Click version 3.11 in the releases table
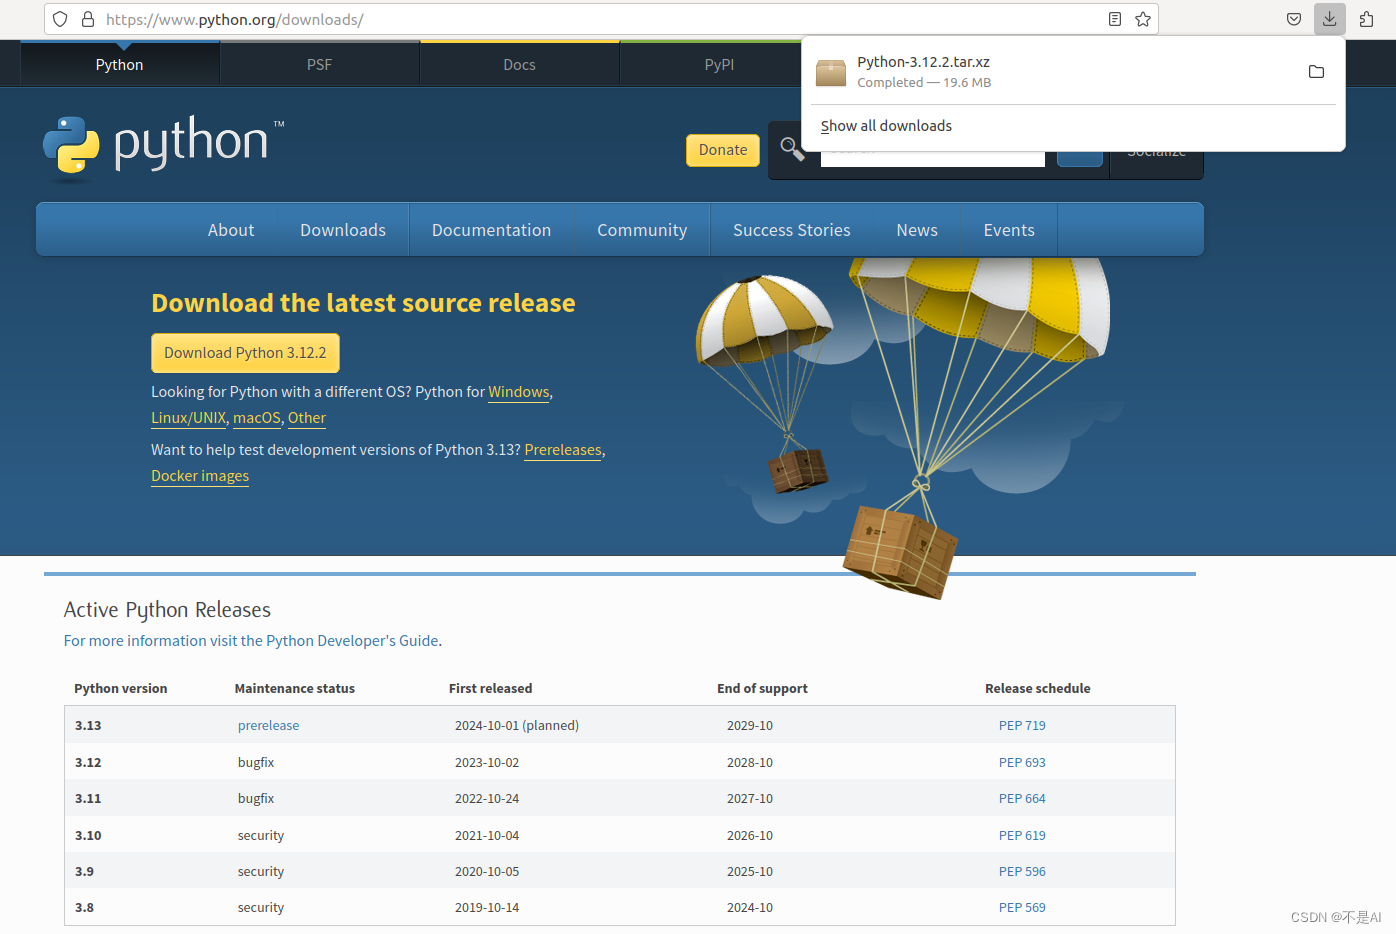This screenshot has height=934, width=1396. click(88, 799)
